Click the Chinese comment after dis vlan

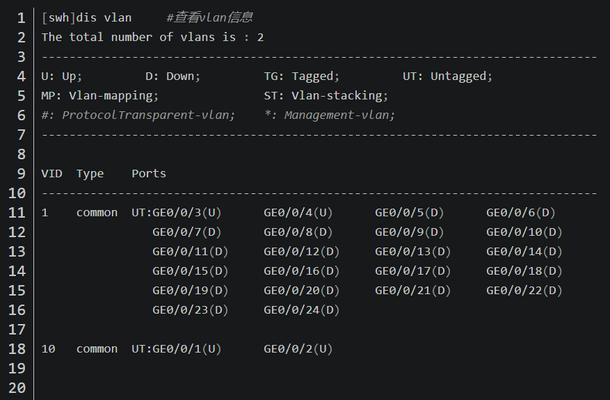209,18
